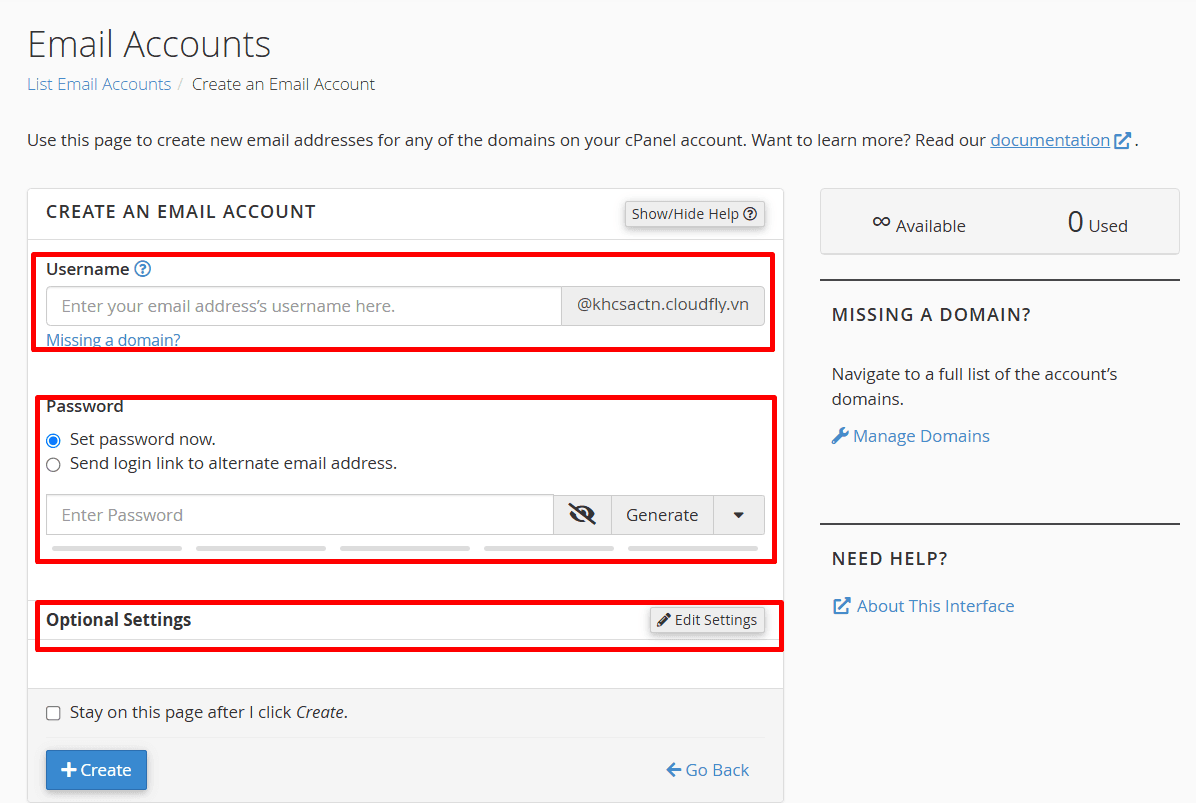Select the Create an Email Account breadcrumb
This screenshot has height=803, width=1196.
point(283,84)
